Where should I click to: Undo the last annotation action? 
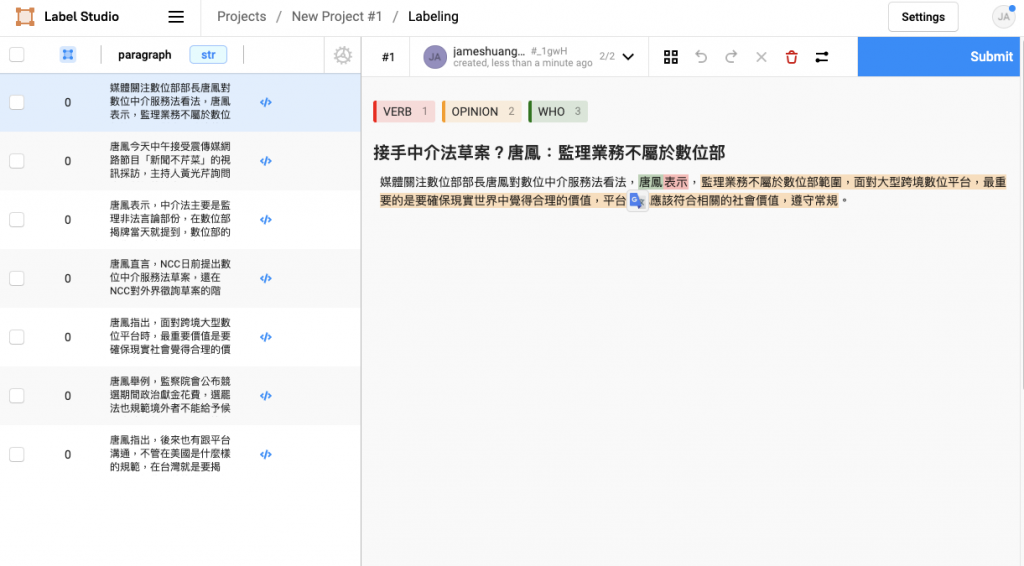(x=701, y=57)
